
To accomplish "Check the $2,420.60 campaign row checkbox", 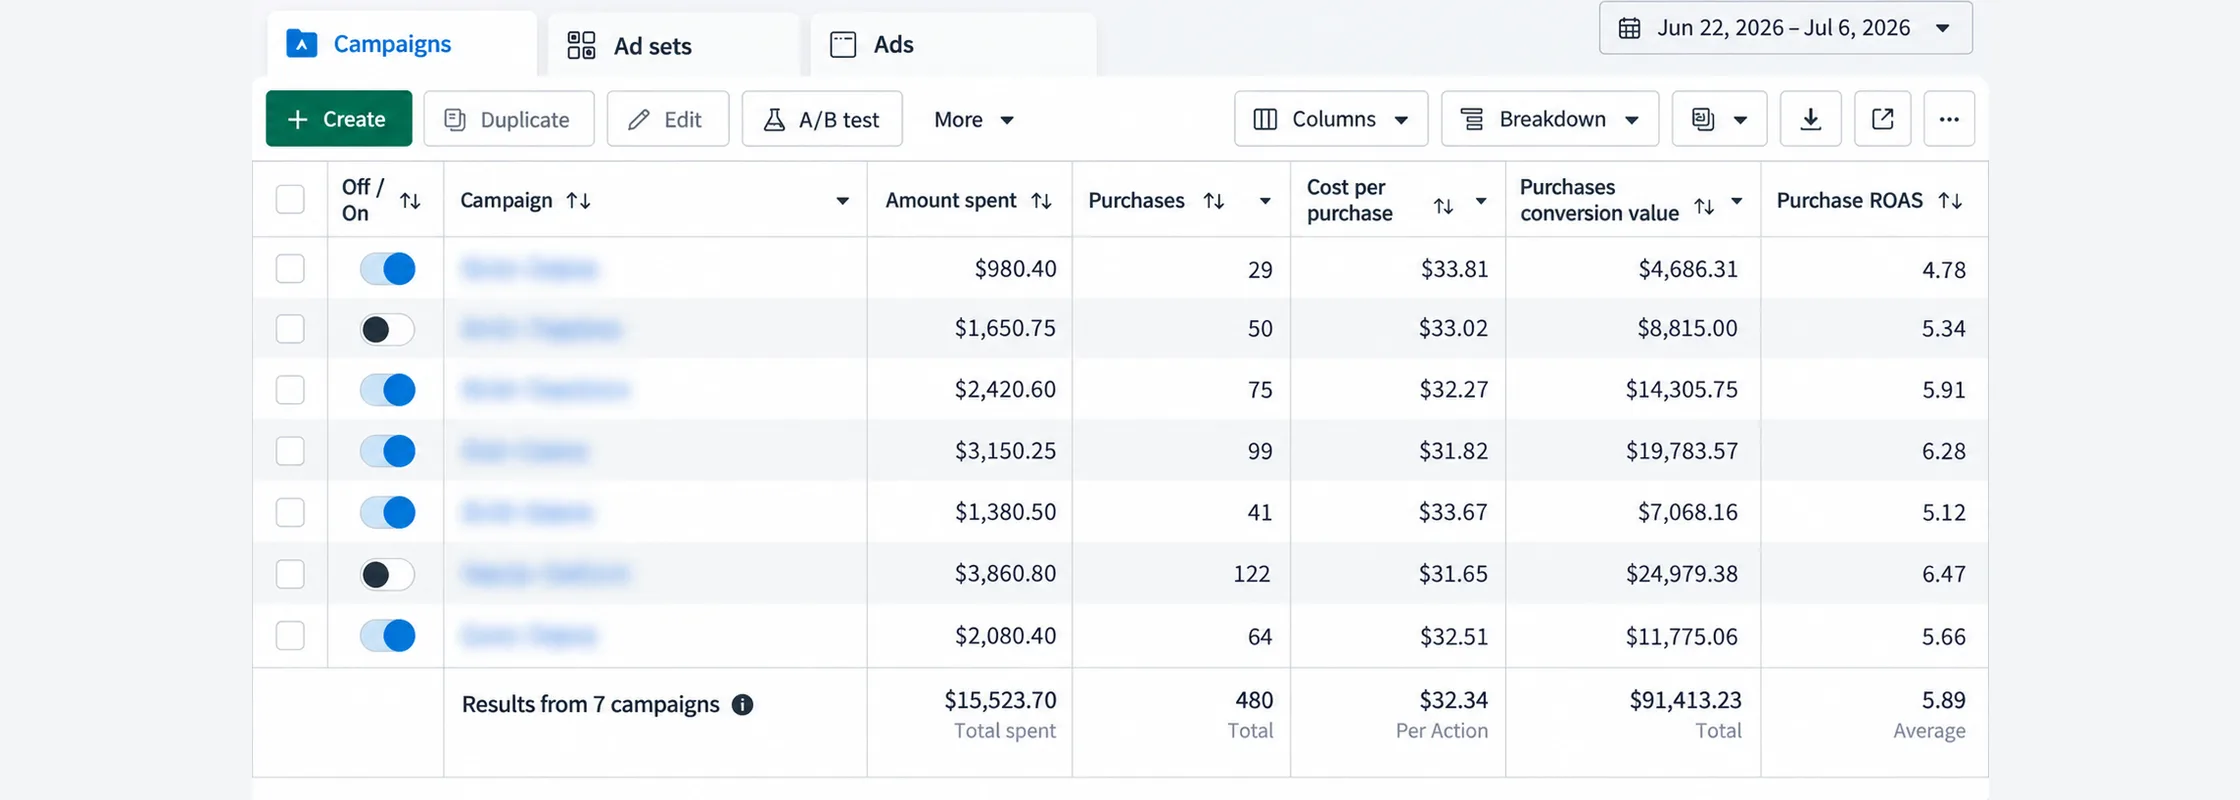I will [x=290, y=389].
